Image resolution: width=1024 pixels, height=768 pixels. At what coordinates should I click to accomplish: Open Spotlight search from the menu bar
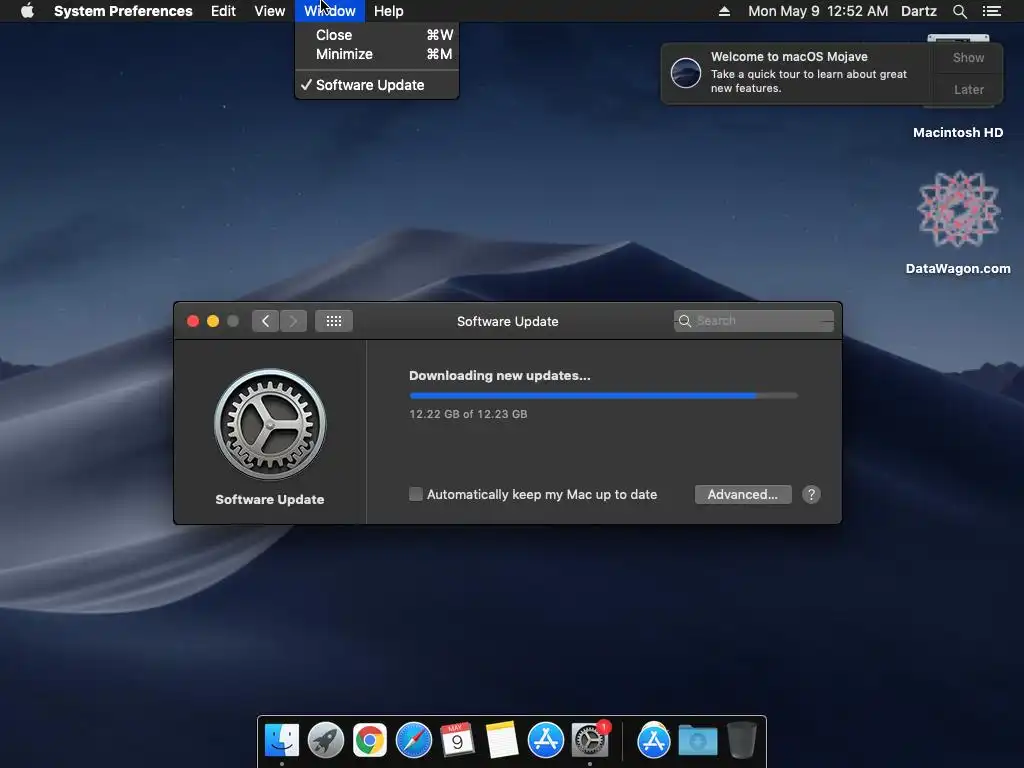click(x=959, y=11)
